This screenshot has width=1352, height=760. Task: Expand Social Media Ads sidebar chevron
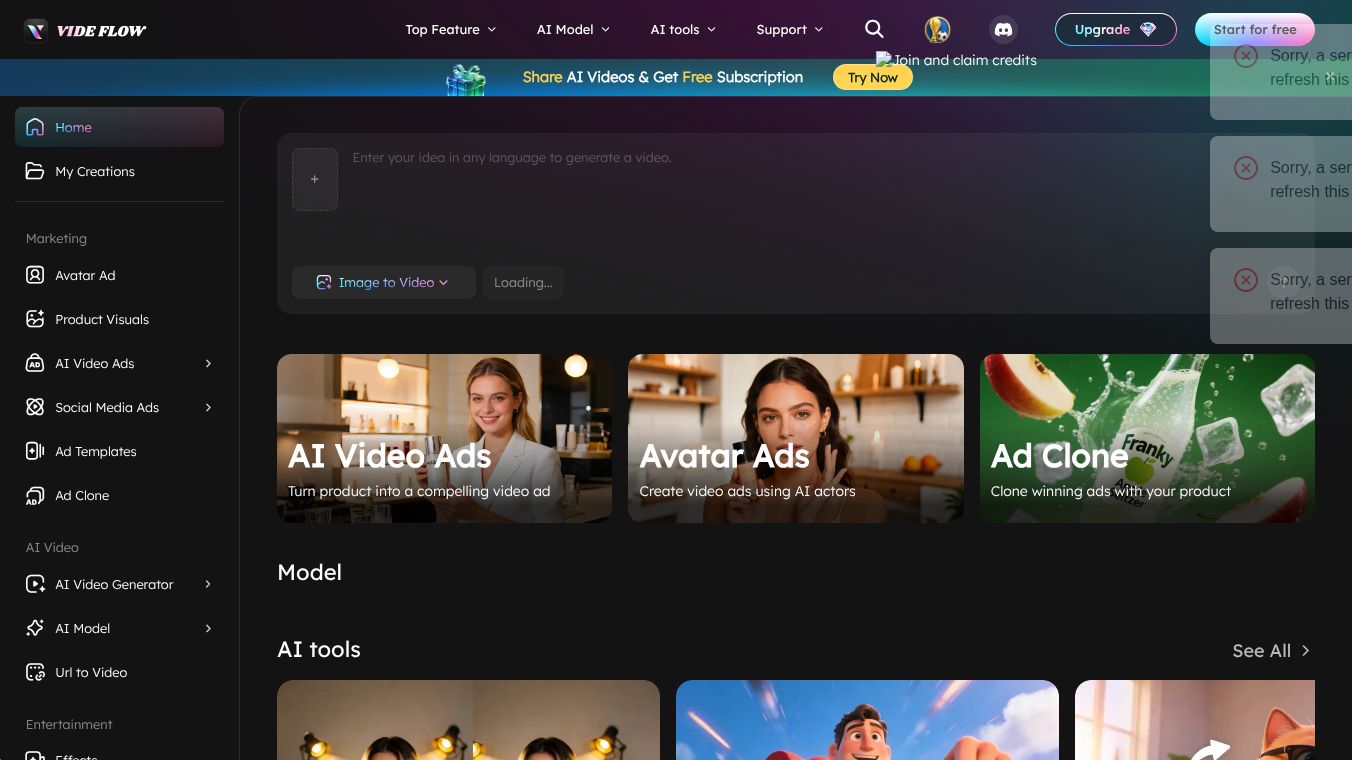208,407
